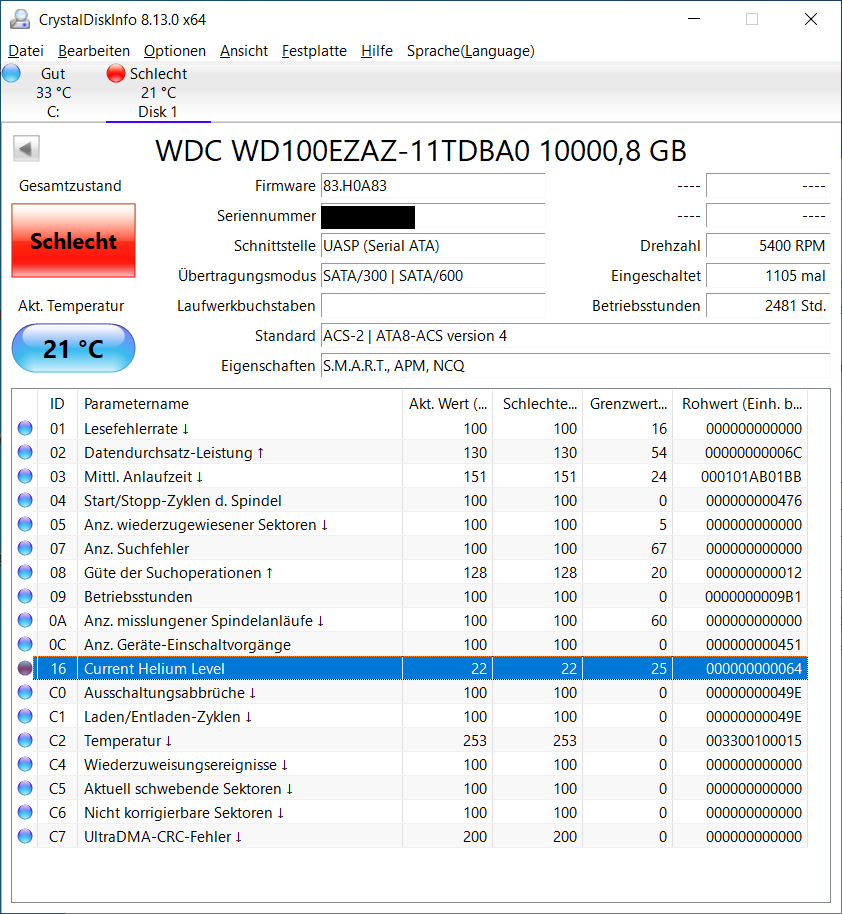The height and width of the screenshot is (914, 842).
Task: Click the Schlechte... column header
Action: coord(538,404)
